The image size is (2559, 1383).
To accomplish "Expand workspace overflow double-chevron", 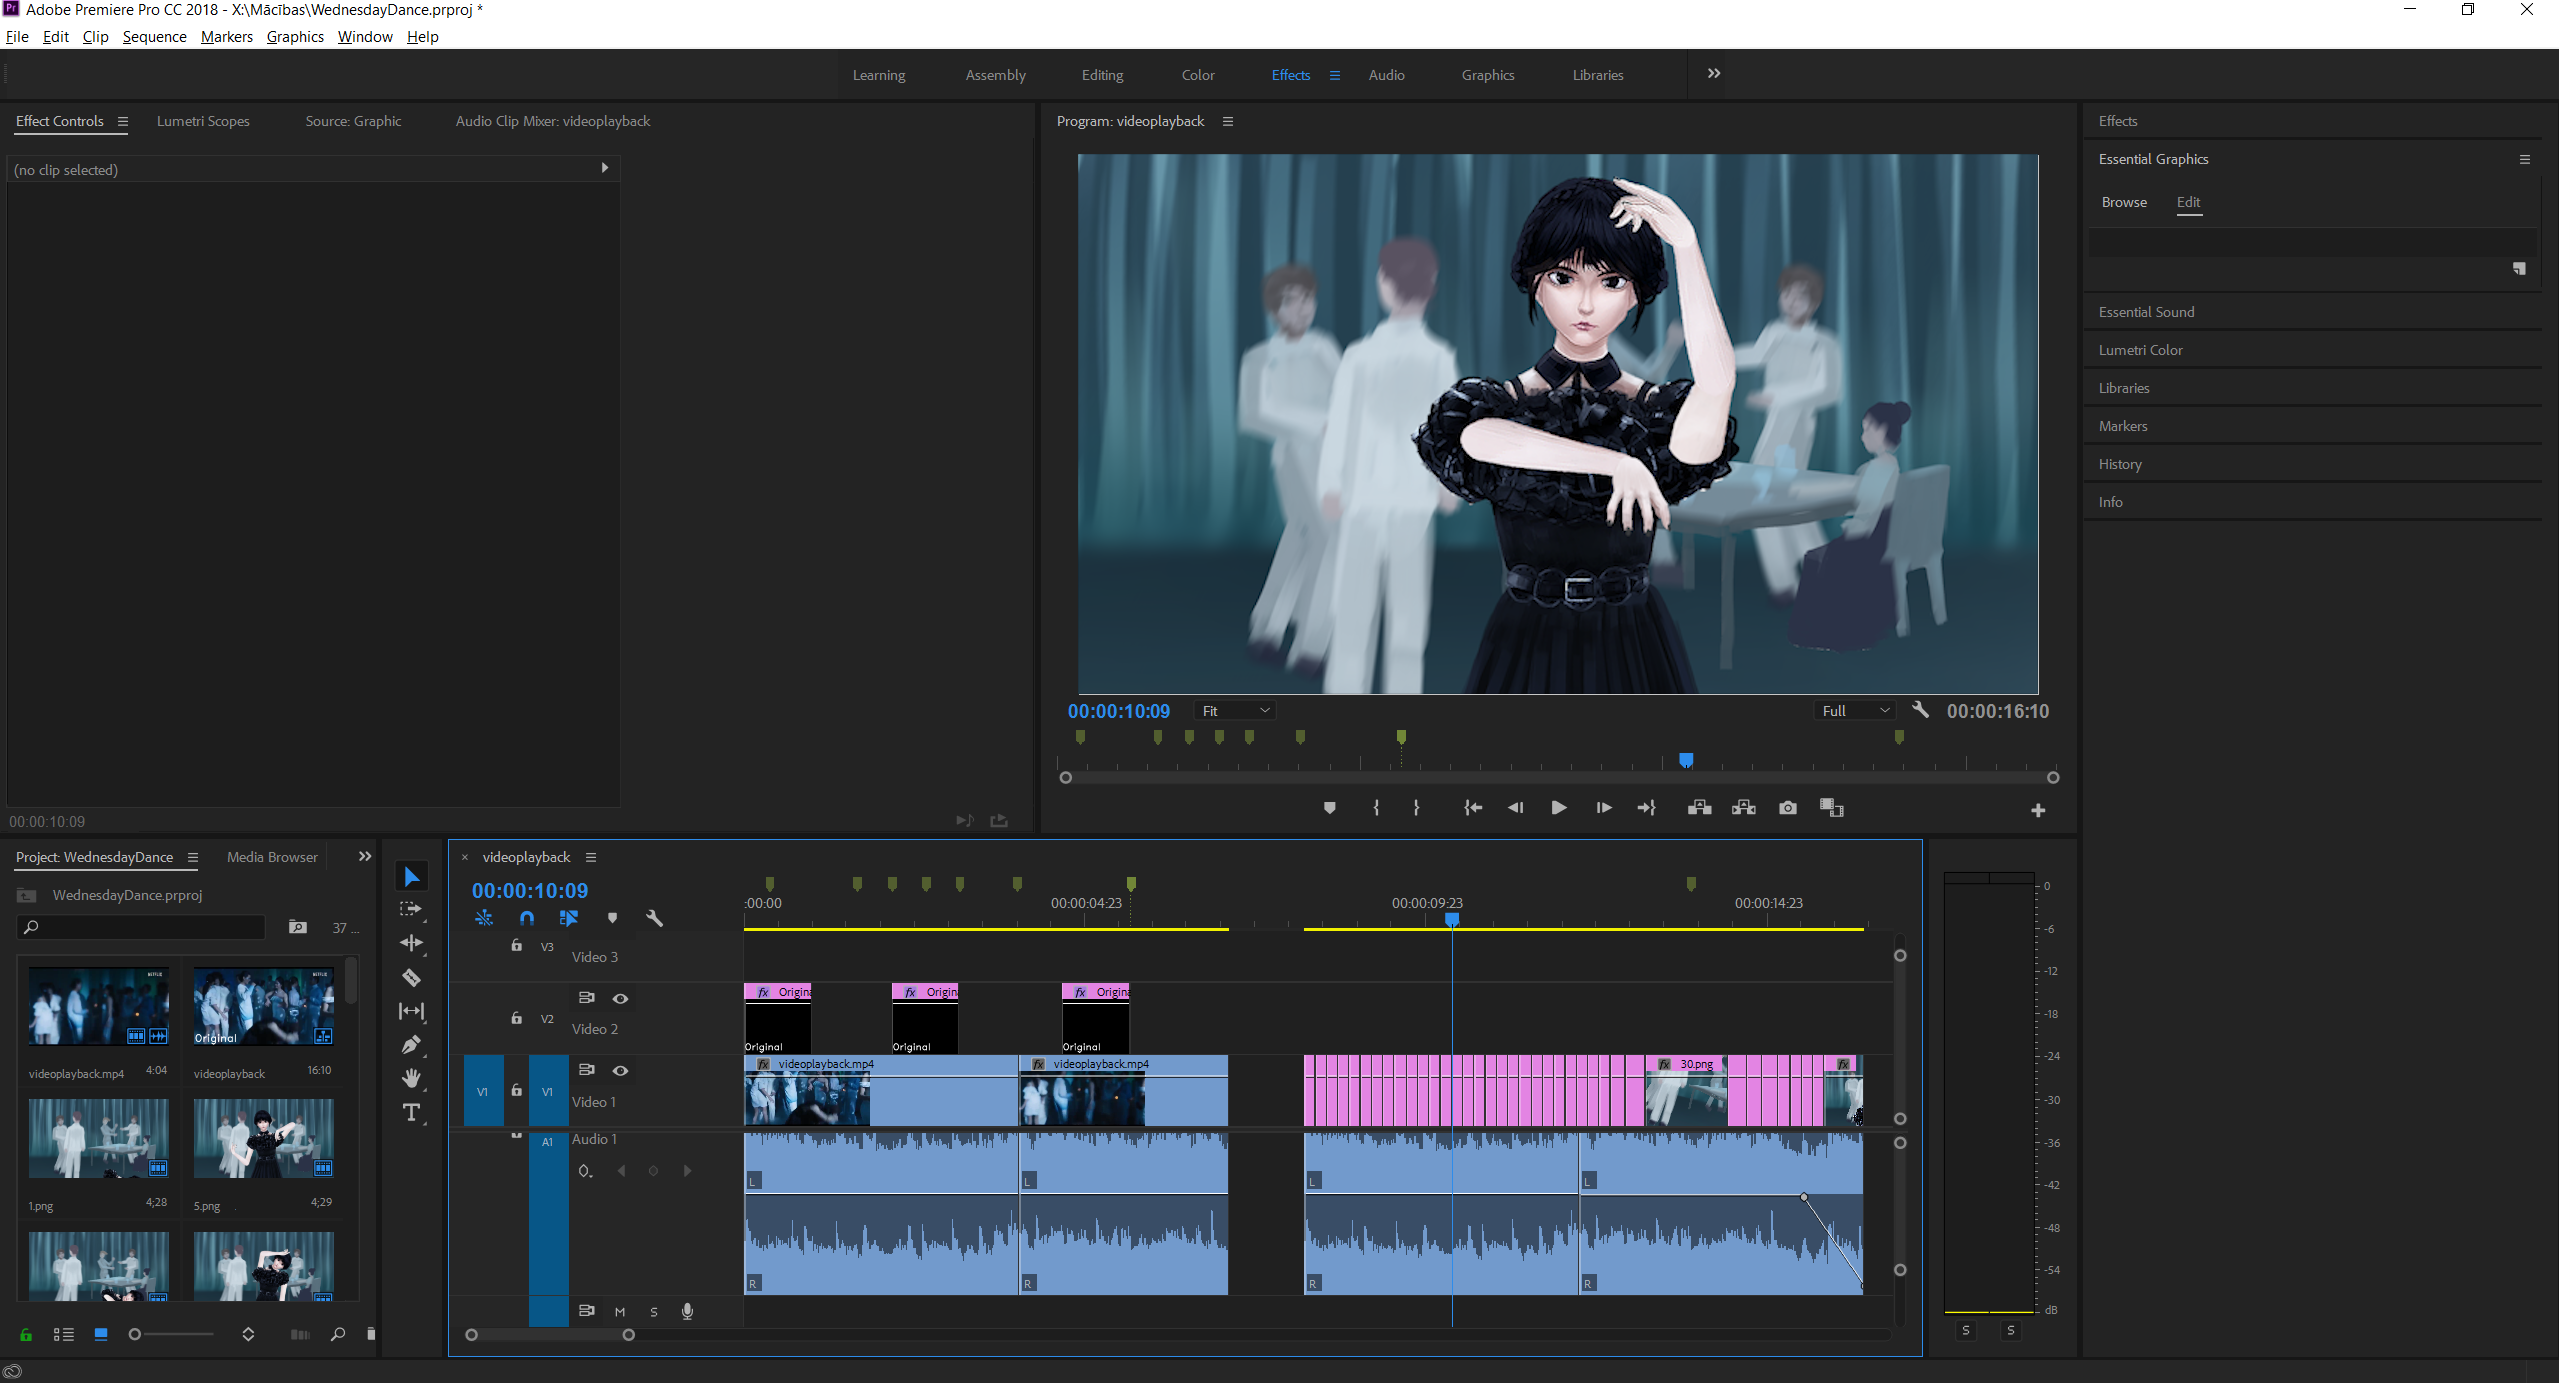I will (x=1713, y=74).
